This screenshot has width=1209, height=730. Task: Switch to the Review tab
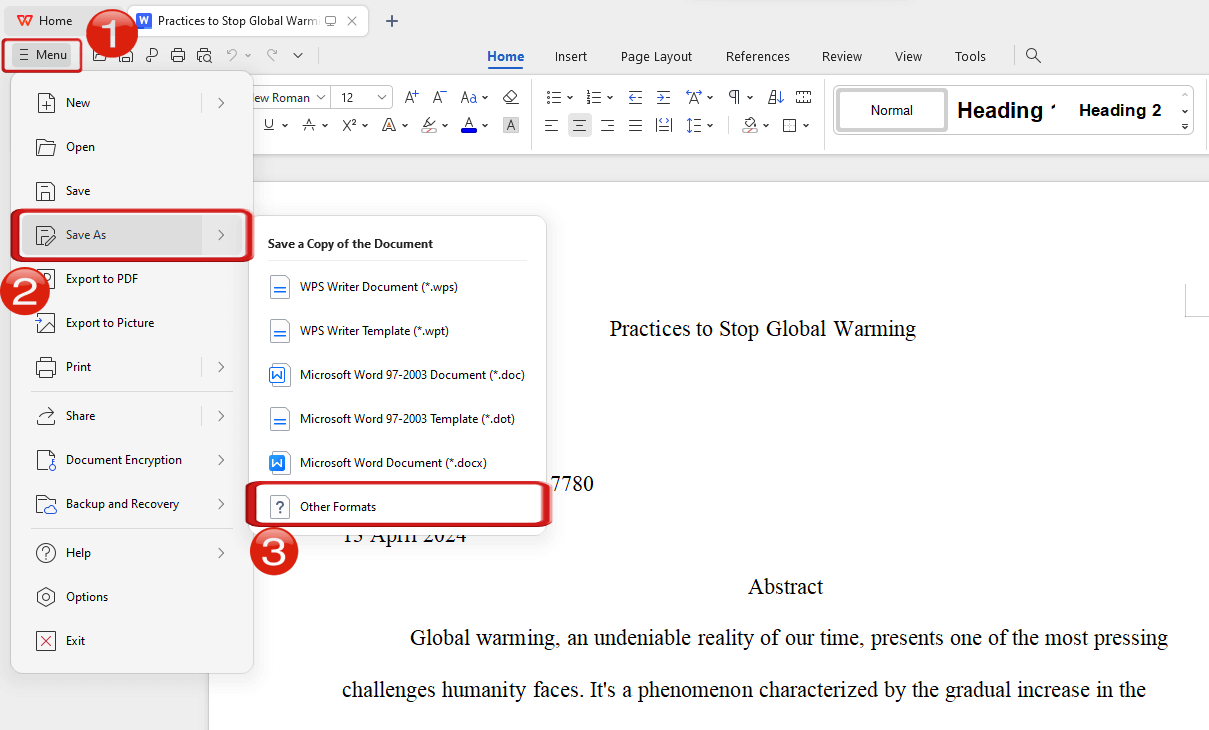(842, 56)
